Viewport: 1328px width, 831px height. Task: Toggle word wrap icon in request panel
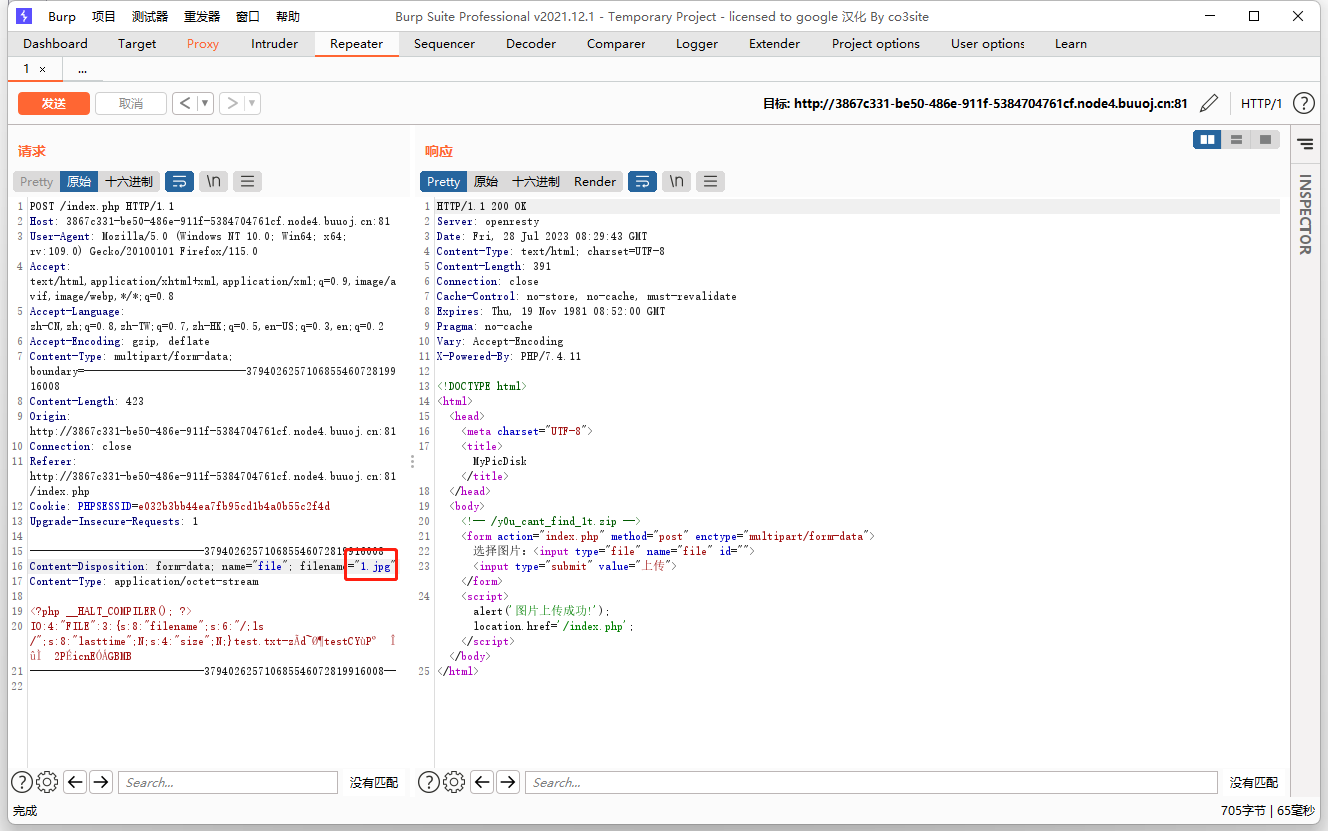179,181
